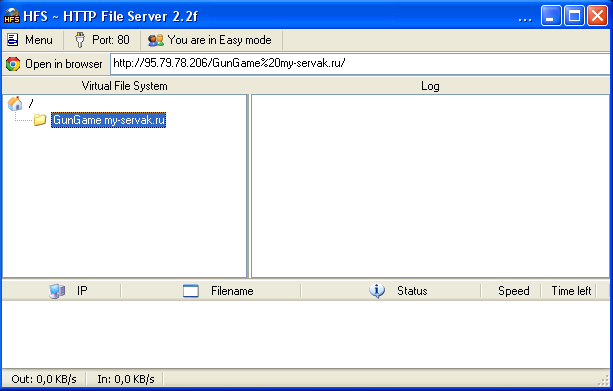Select GunGame my-servak.ru folder
613x391 pixels.
[109, 120]
